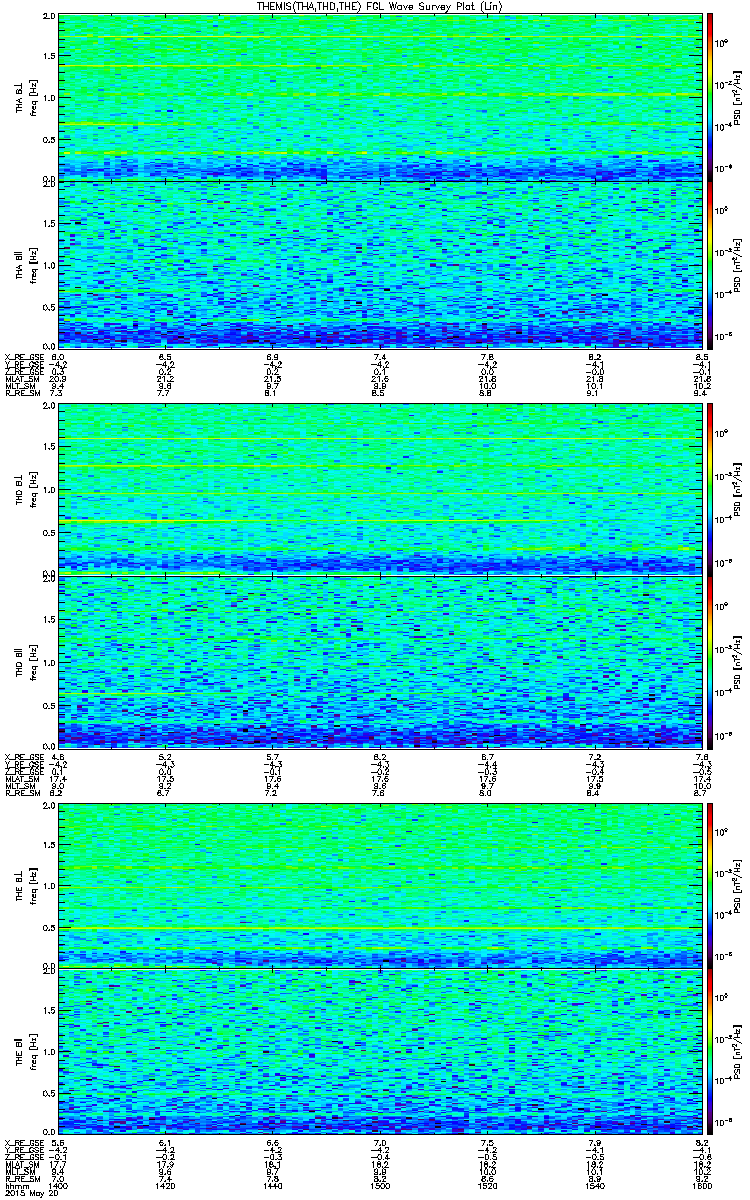This screenshot has width=750, height=1200.
Task: Click the color bar beside THA B-parallel panel
Action: tap(711, 263)
